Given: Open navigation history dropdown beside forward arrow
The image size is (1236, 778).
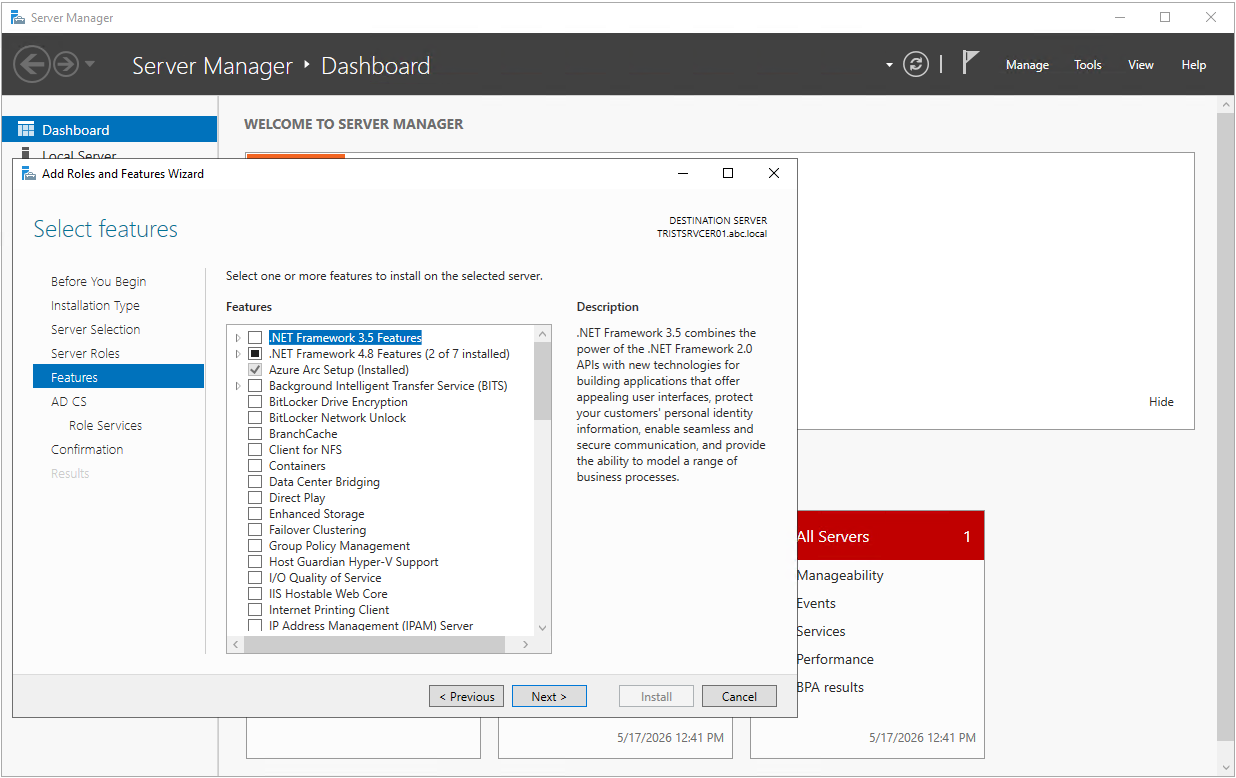Looking at the screenshot, I should (x=90, y=65).
